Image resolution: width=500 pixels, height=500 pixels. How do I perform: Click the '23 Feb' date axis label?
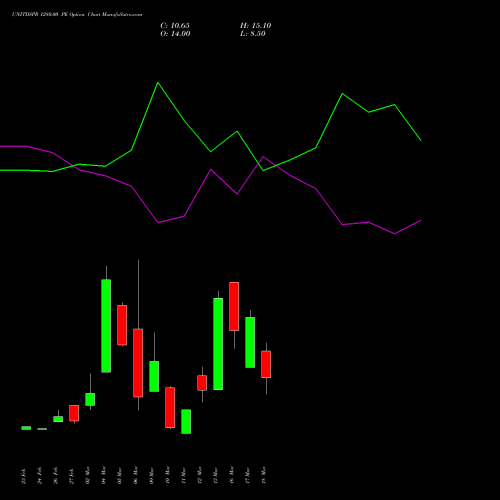(x=24, y=476)
